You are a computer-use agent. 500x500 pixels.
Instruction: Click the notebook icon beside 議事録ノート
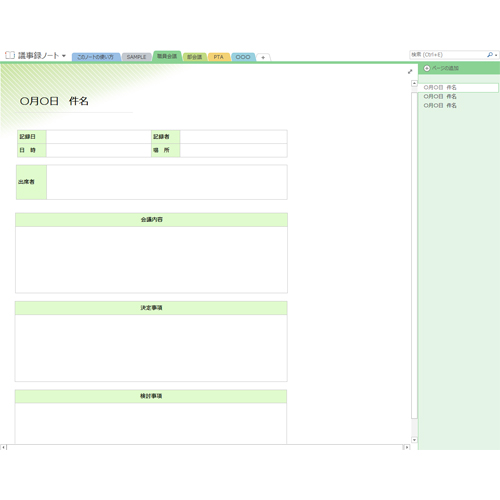point(10,55)
